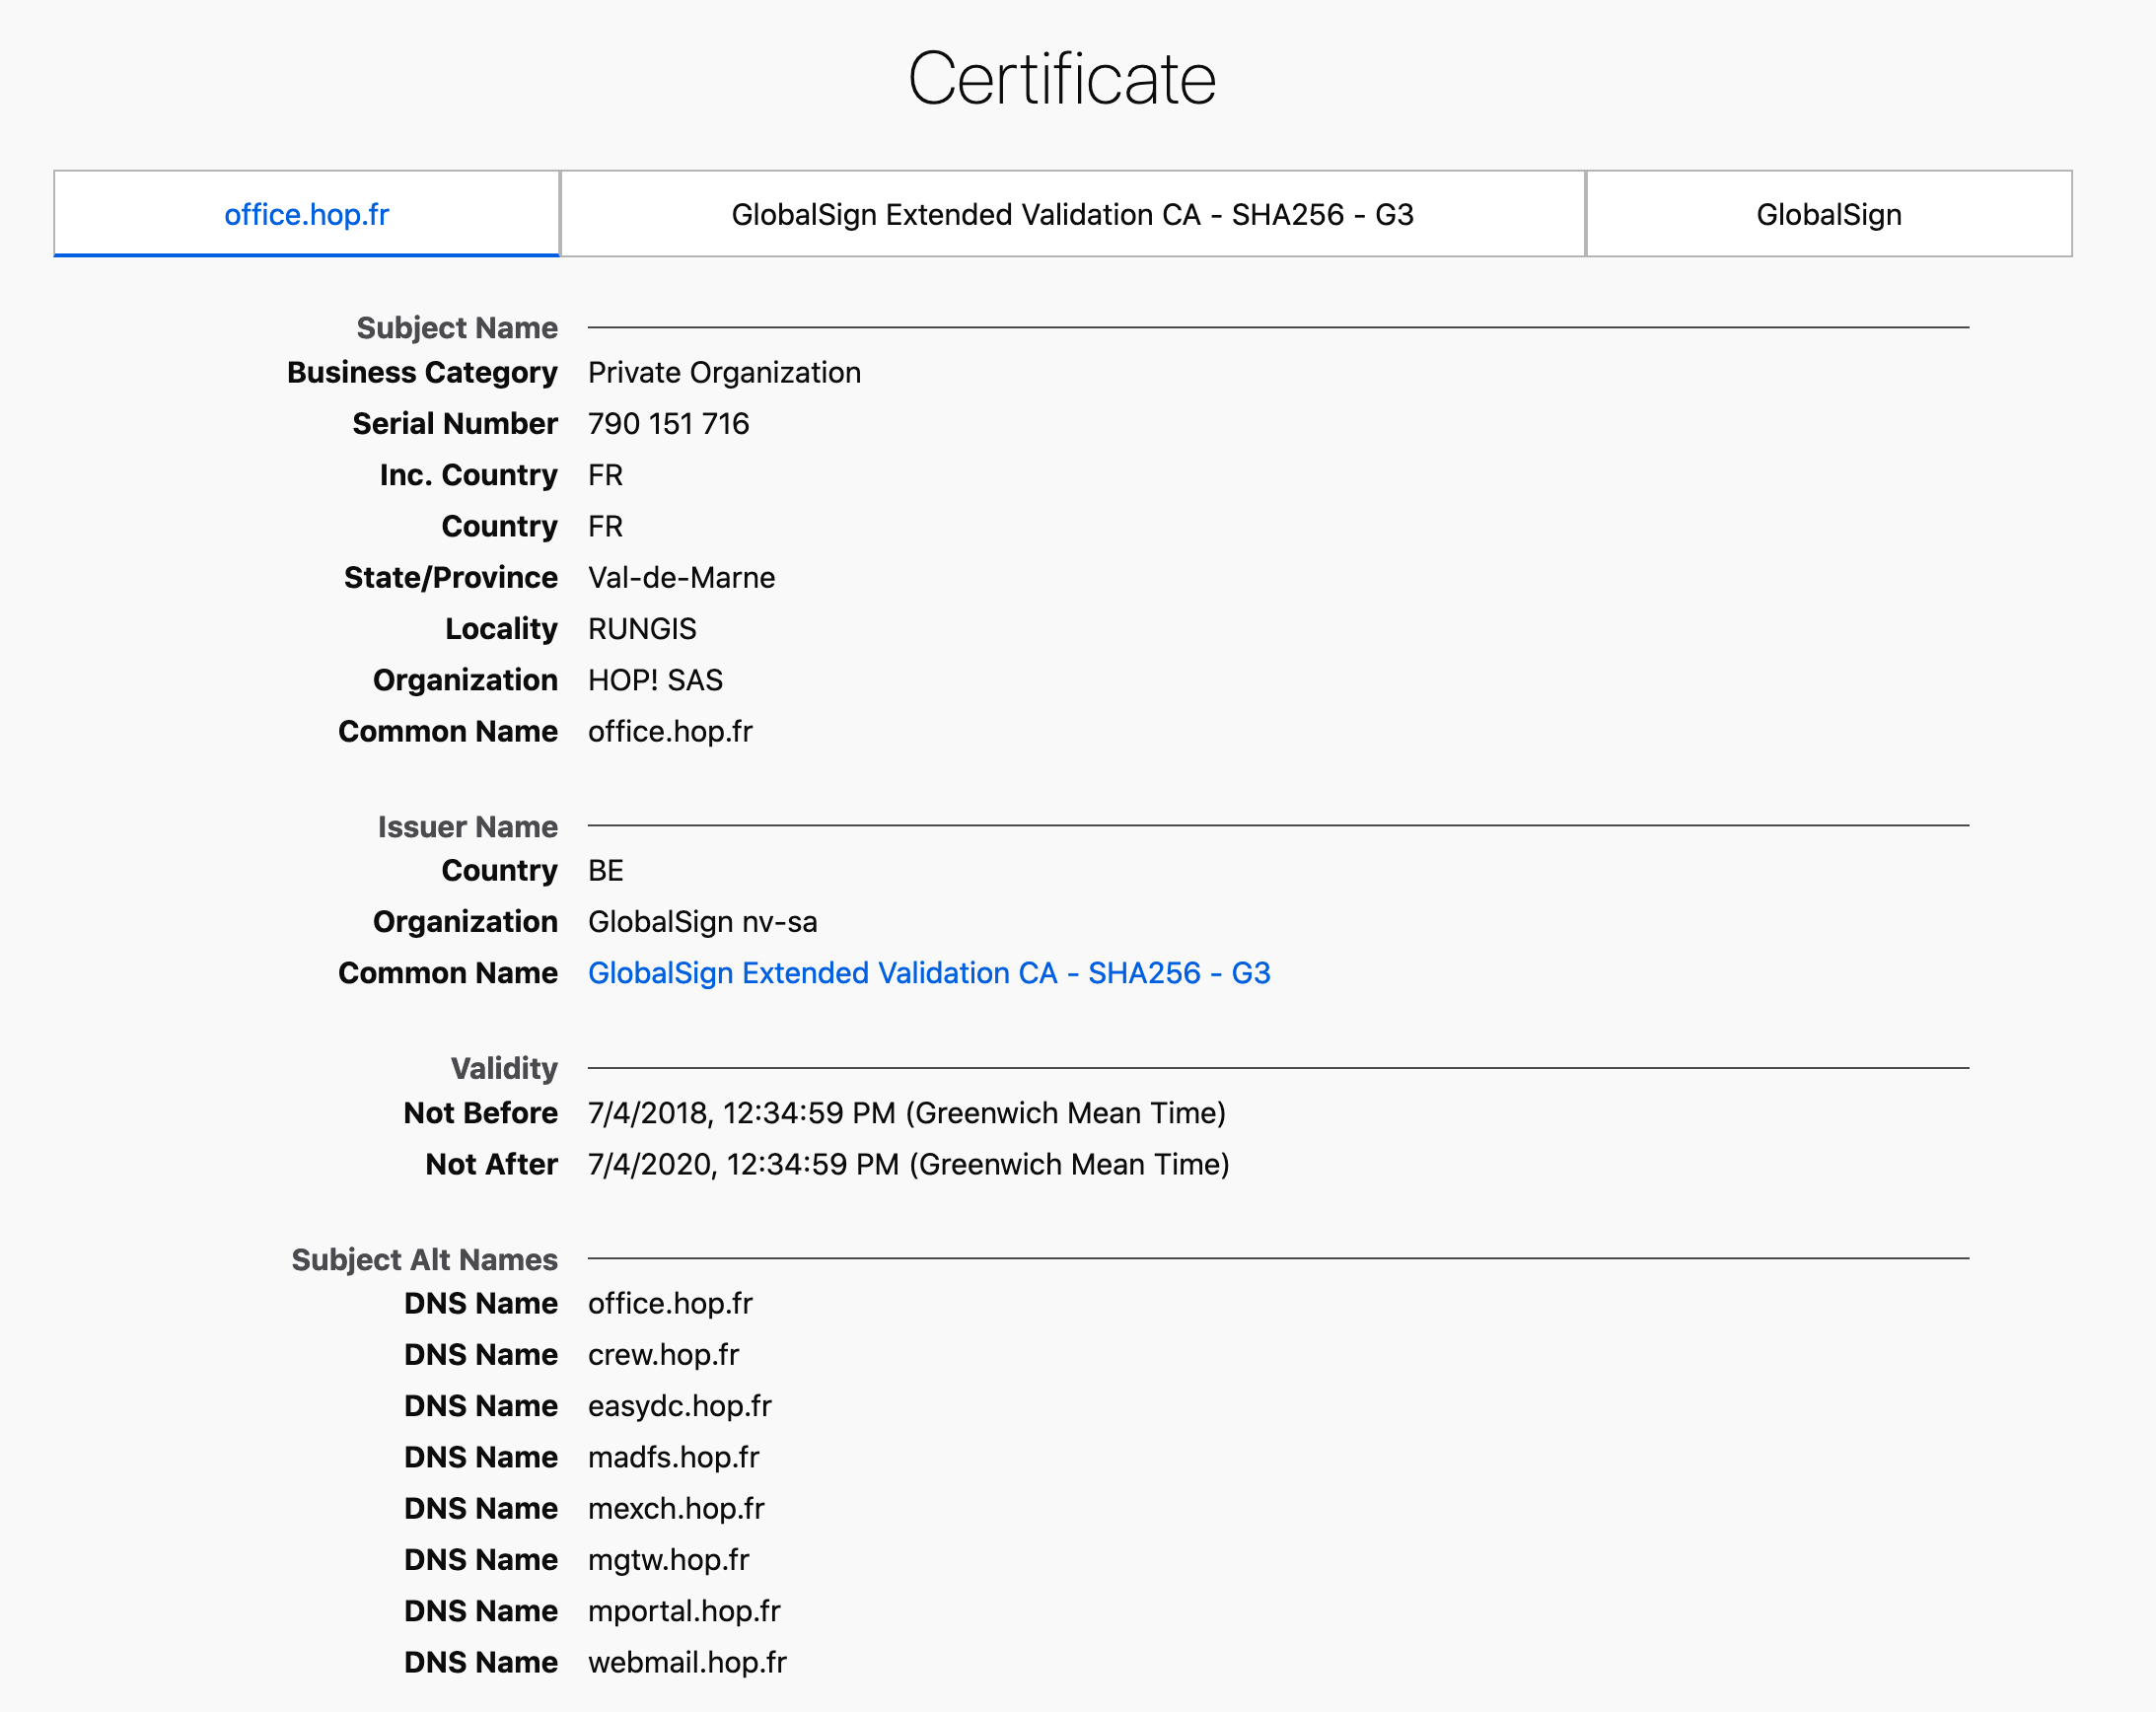Click the Not Before date value
Viewport: 2156px width, 1712px height.
point(906,1113)
